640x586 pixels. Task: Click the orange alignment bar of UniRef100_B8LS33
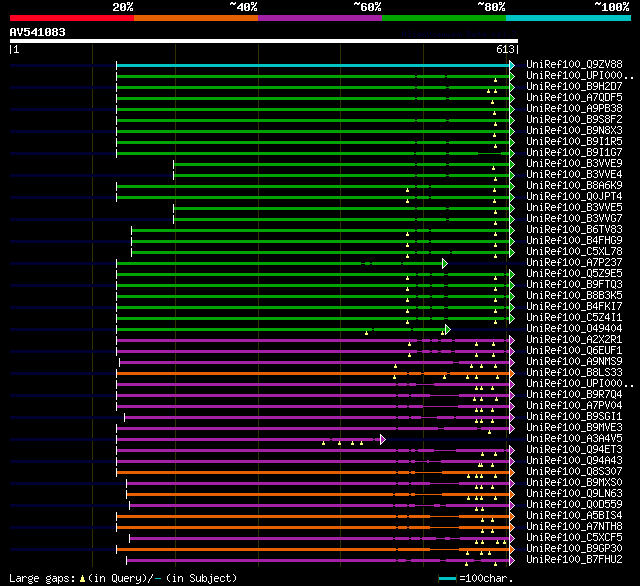click(313, 373)
